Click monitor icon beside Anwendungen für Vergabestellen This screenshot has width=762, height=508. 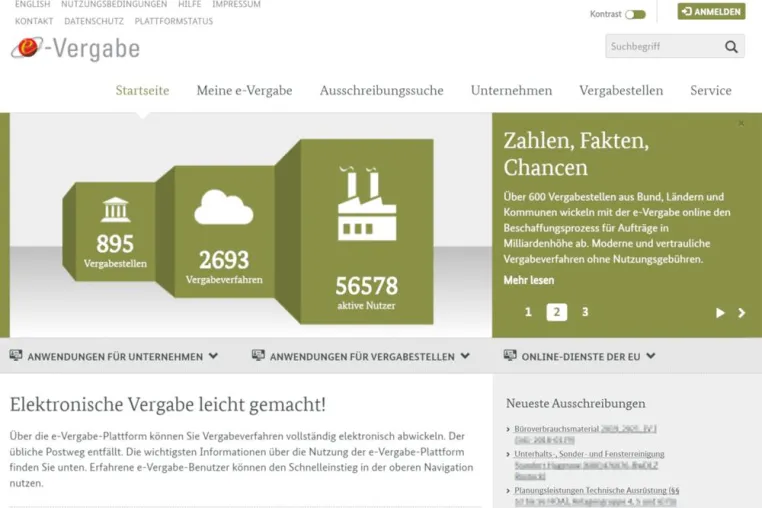point(258,355)
